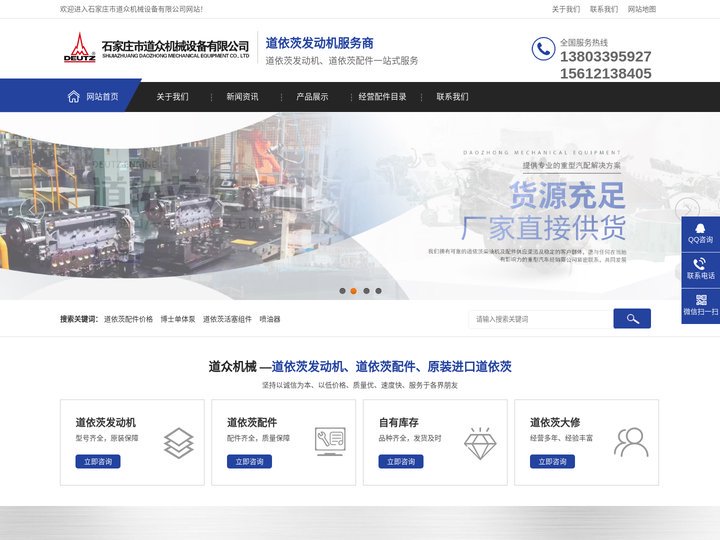Click 立即咨询 button under 道依茨发动机
Viewport: 720px width, 540px height.
coord(98,461)
